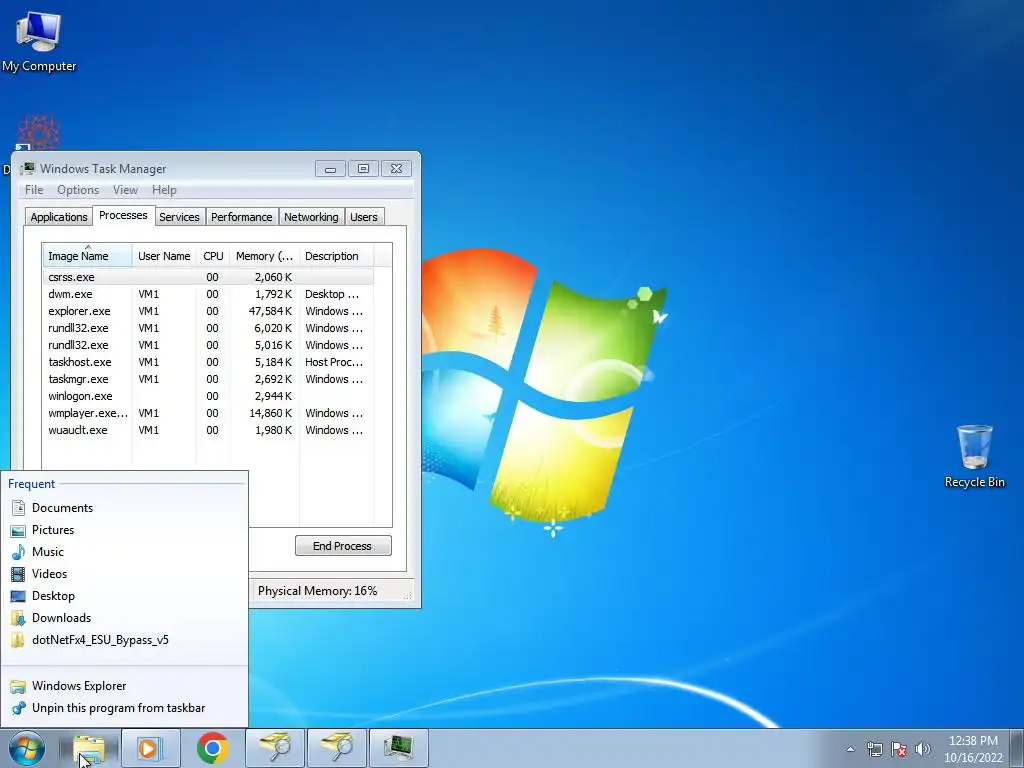Unpin this program from taskbar
This screenshot has height=768, width=1024.
(x=124, y=708)
